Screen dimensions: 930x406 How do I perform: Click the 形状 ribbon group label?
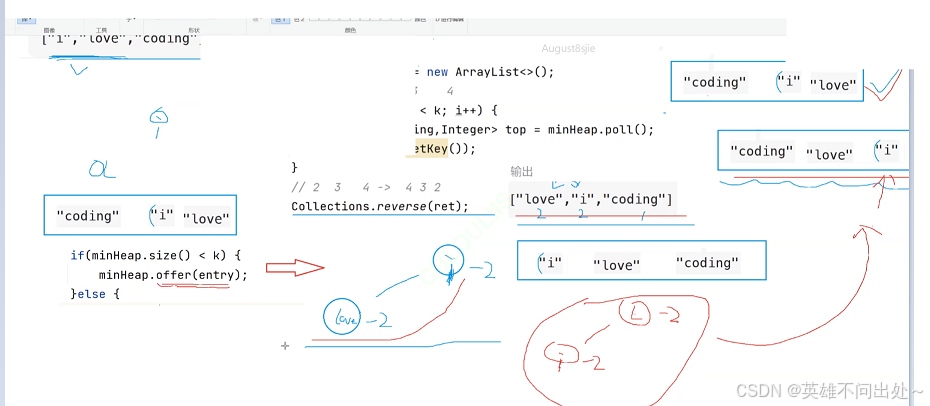(194, 30)
